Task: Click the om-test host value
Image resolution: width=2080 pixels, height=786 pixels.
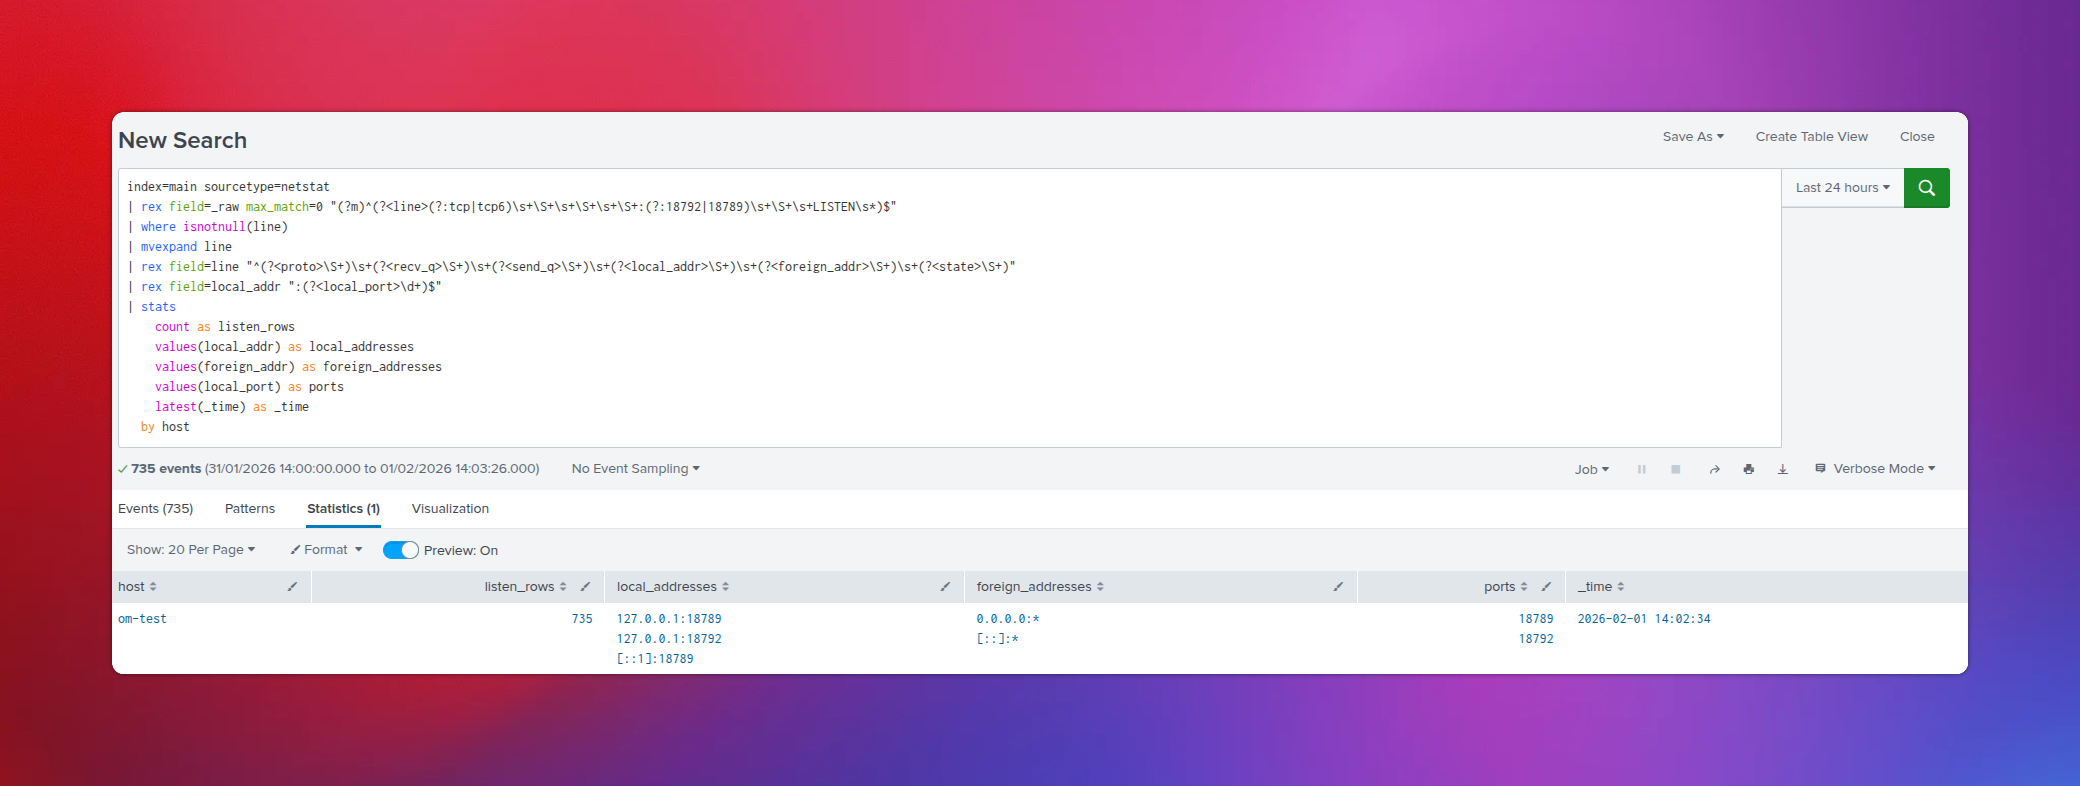Action: coord(142,619)
